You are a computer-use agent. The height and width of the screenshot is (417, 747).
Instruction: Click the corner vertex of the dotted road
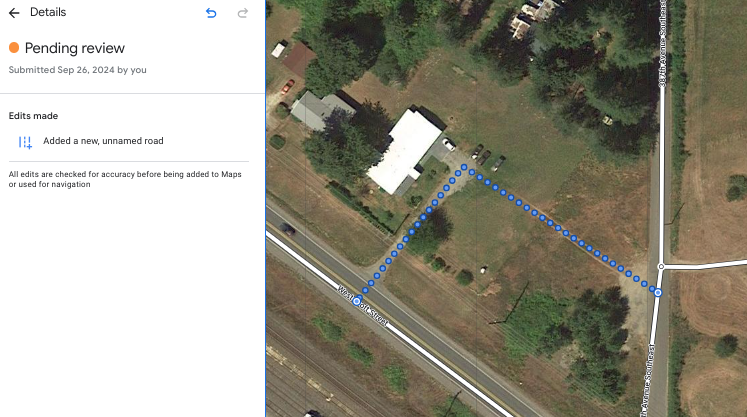click(x=464, y=167)
